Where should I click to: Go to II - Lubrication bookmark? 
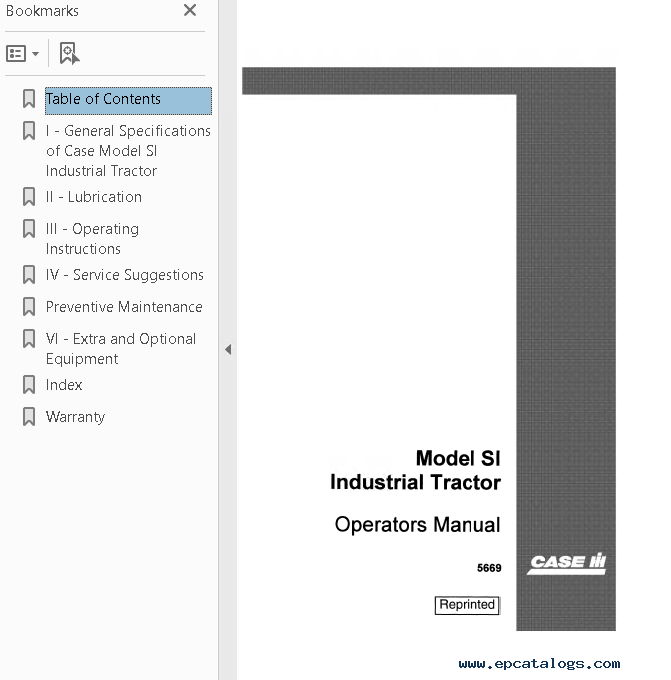point(94,197)
